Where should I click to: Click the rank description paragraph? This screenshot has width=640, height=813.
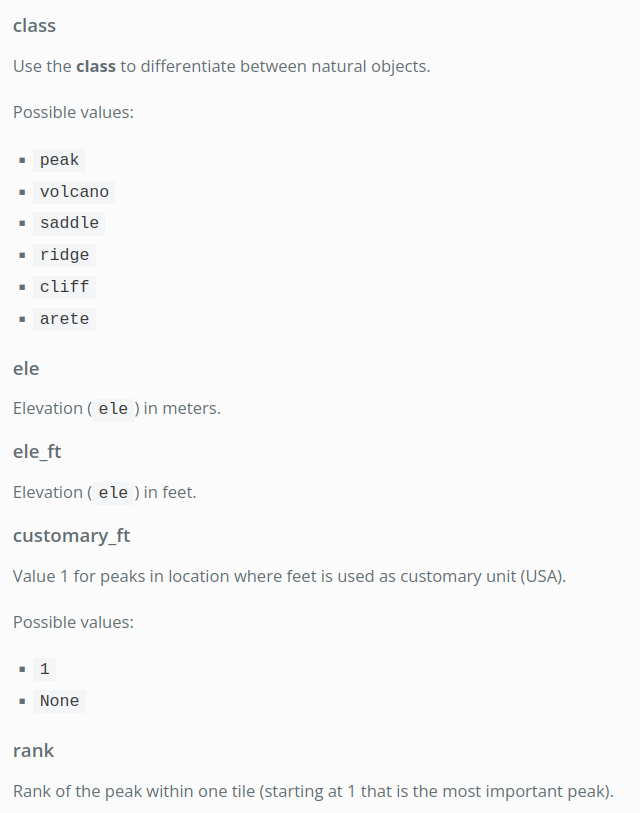(312, 791)
